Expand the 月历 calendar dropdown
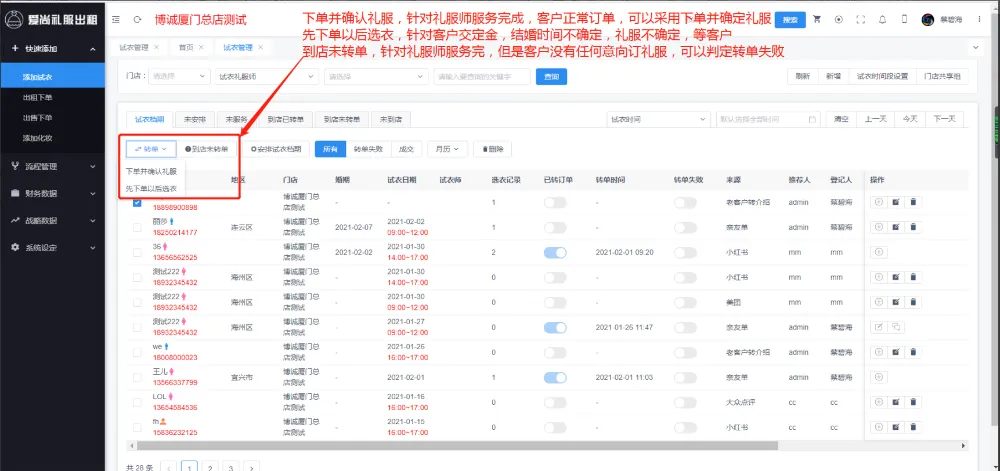Viewport: 1000px width, 471px height. 447,149
